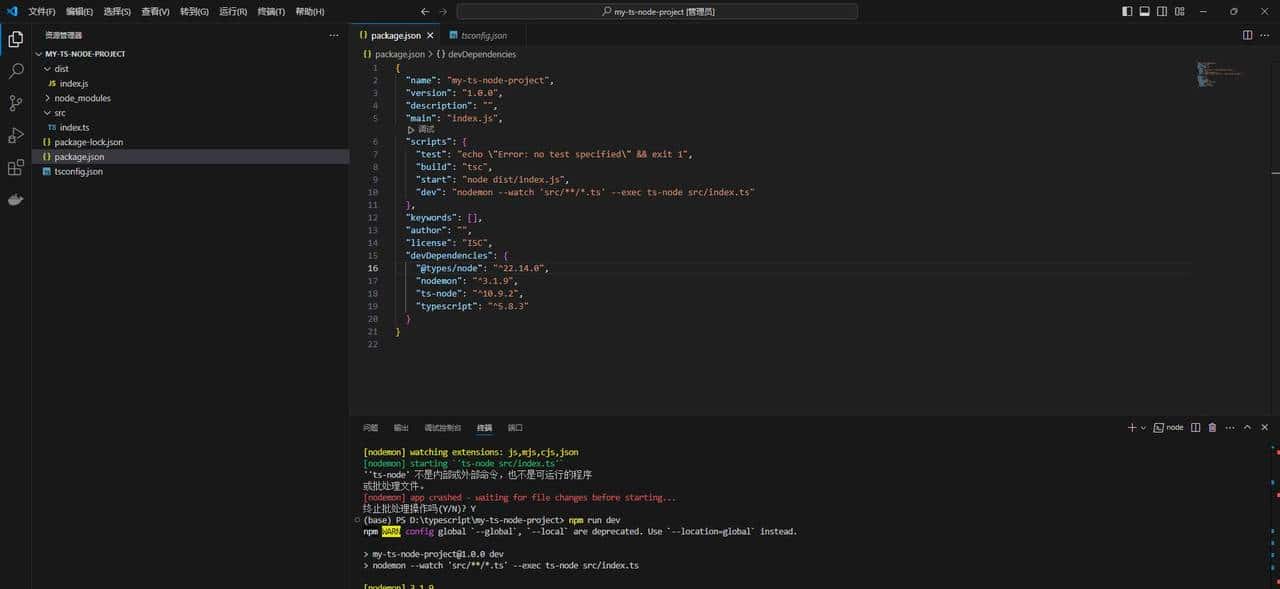Open terminal more actions with the ellipsis icon

click(x=1230, y=427)
